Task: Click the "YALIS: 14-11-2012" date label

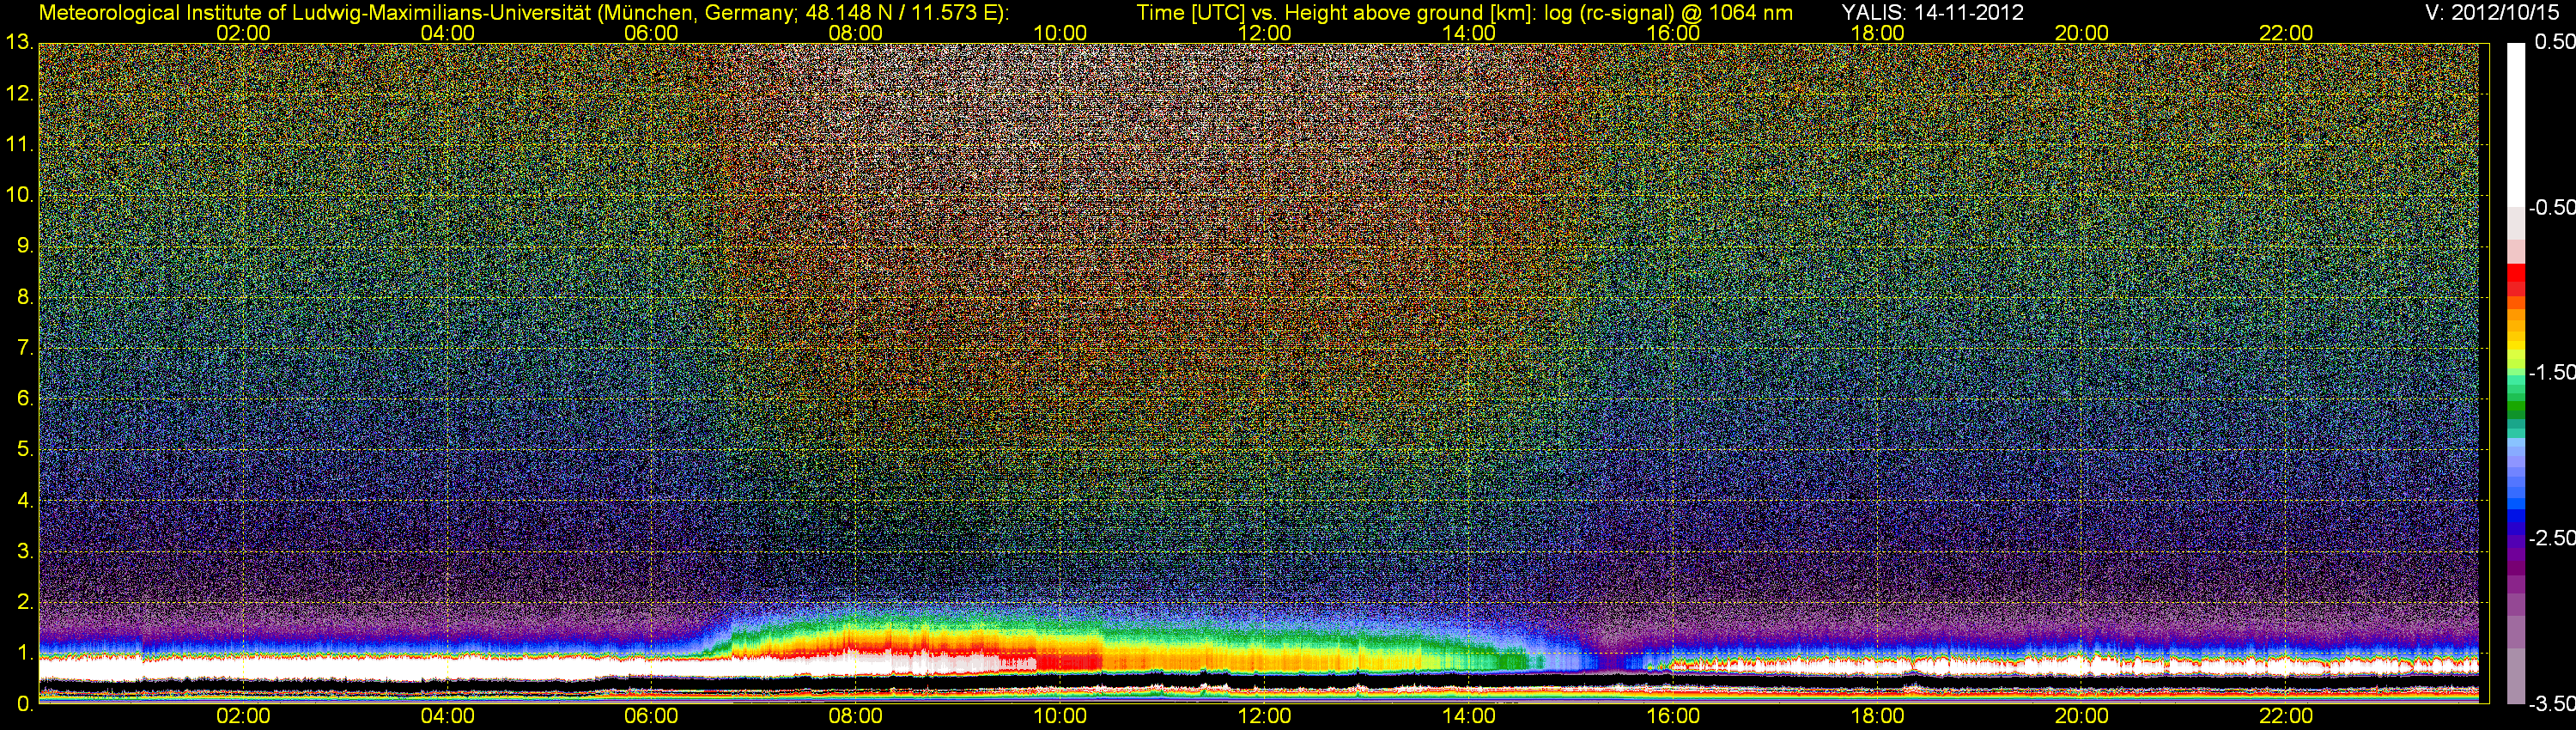Action: coord(1932,13)
